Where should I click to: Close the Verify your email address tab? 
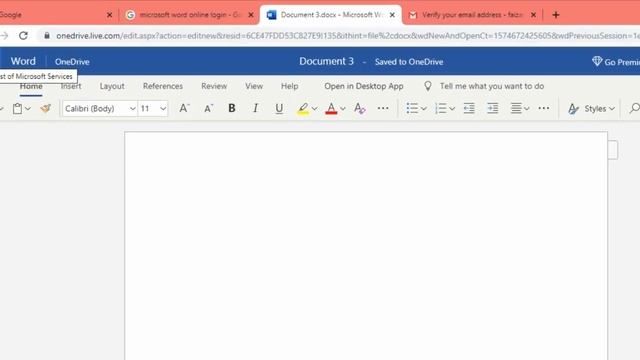(533, 15)
